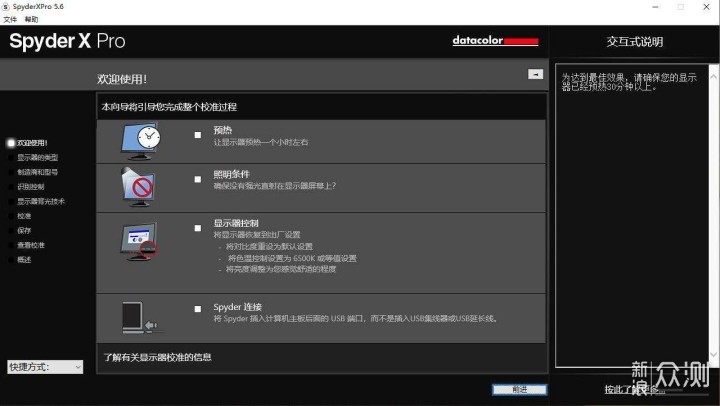Click the help panel scrollbar down arrow

click(x=713, y=354)
